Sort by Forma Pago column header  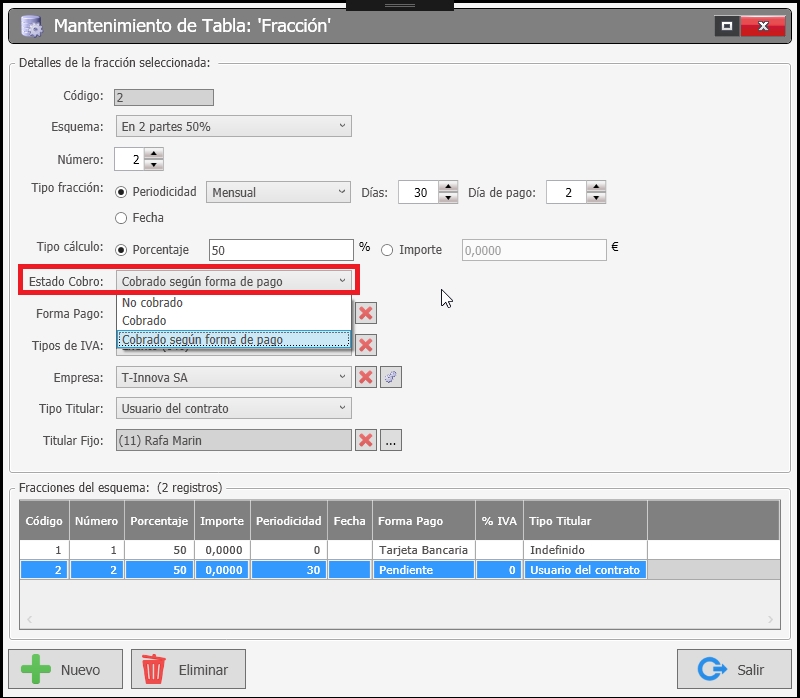point(424,520)
